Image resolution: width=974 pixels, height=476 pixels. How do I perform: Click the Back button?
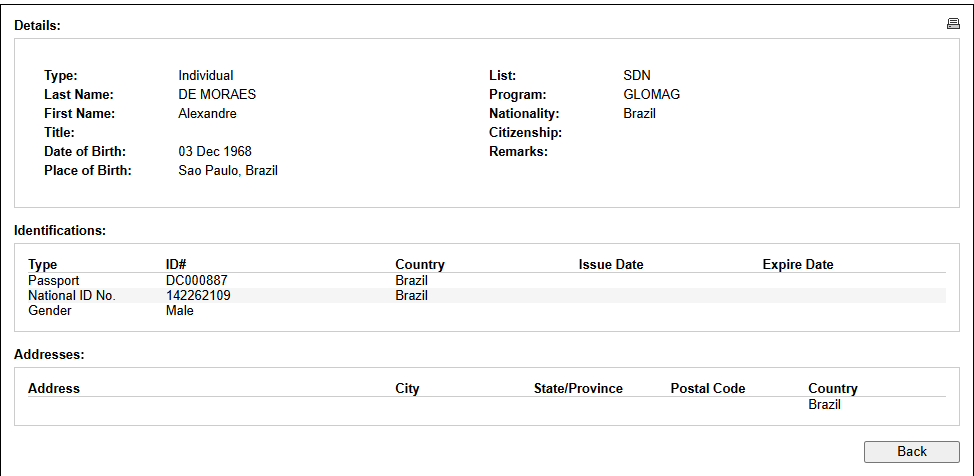(911, 452)
